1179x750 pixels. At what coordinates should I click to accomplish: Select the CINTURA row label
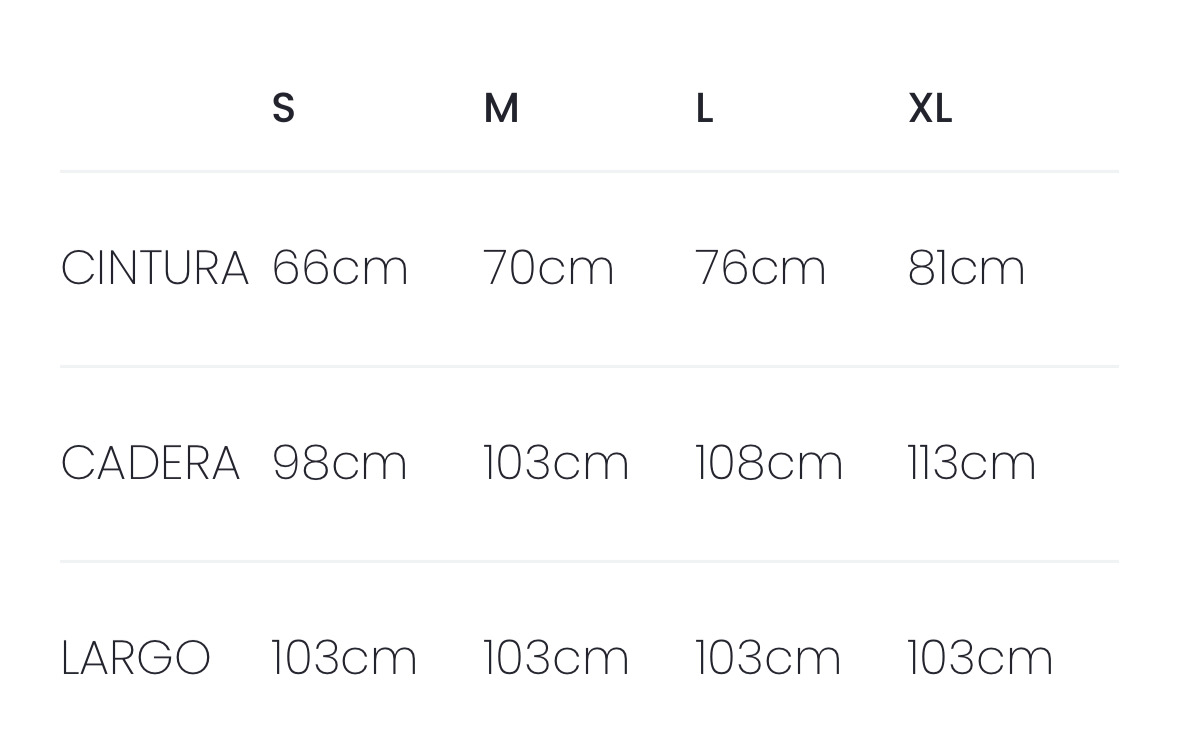click(x=154, y=268)
